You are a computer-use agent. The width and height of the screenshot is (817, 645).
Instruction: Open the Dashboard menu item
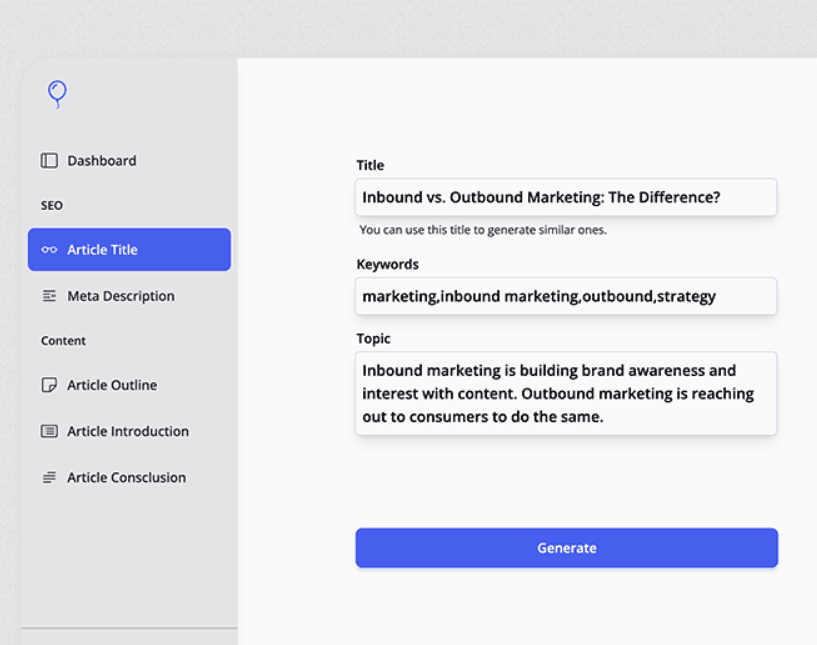(102, 161)
